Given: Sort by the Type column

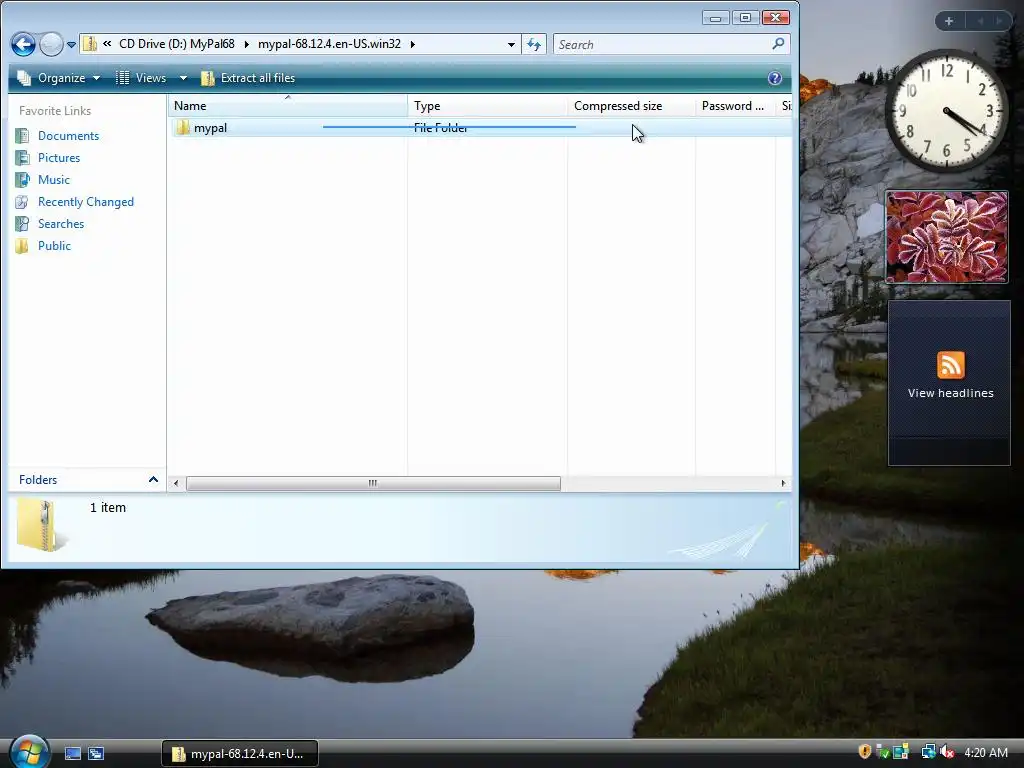Looking at the screenshot, I should tap(487, 106).
